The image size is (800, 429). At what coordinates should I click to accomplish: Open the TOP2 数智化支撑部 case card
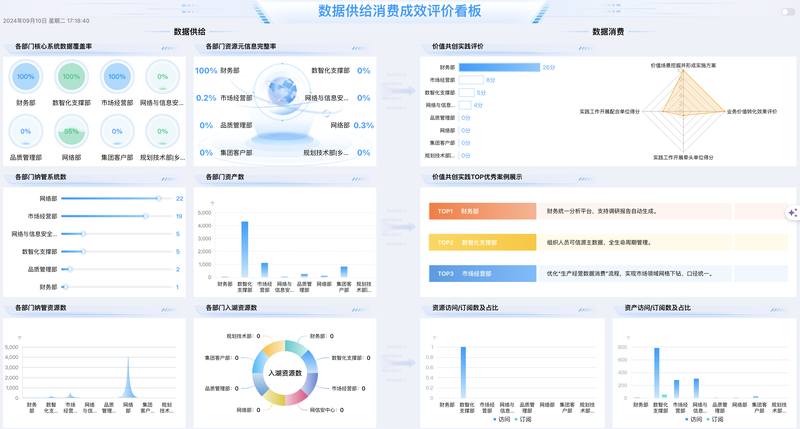[x=482, y=242]
